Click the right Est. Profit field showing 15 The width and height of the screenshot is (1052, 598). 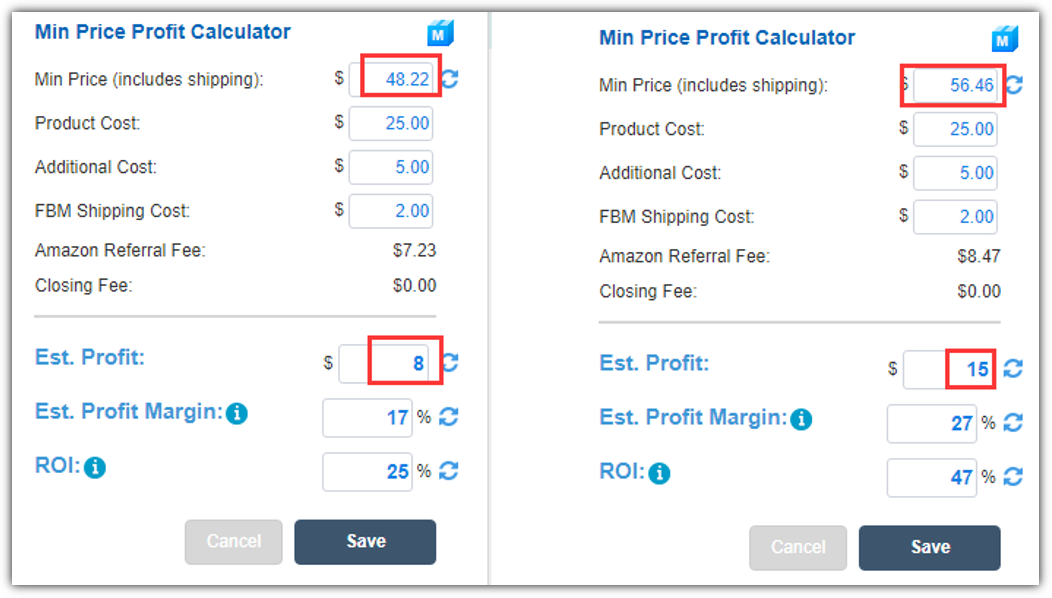[949, 369]
